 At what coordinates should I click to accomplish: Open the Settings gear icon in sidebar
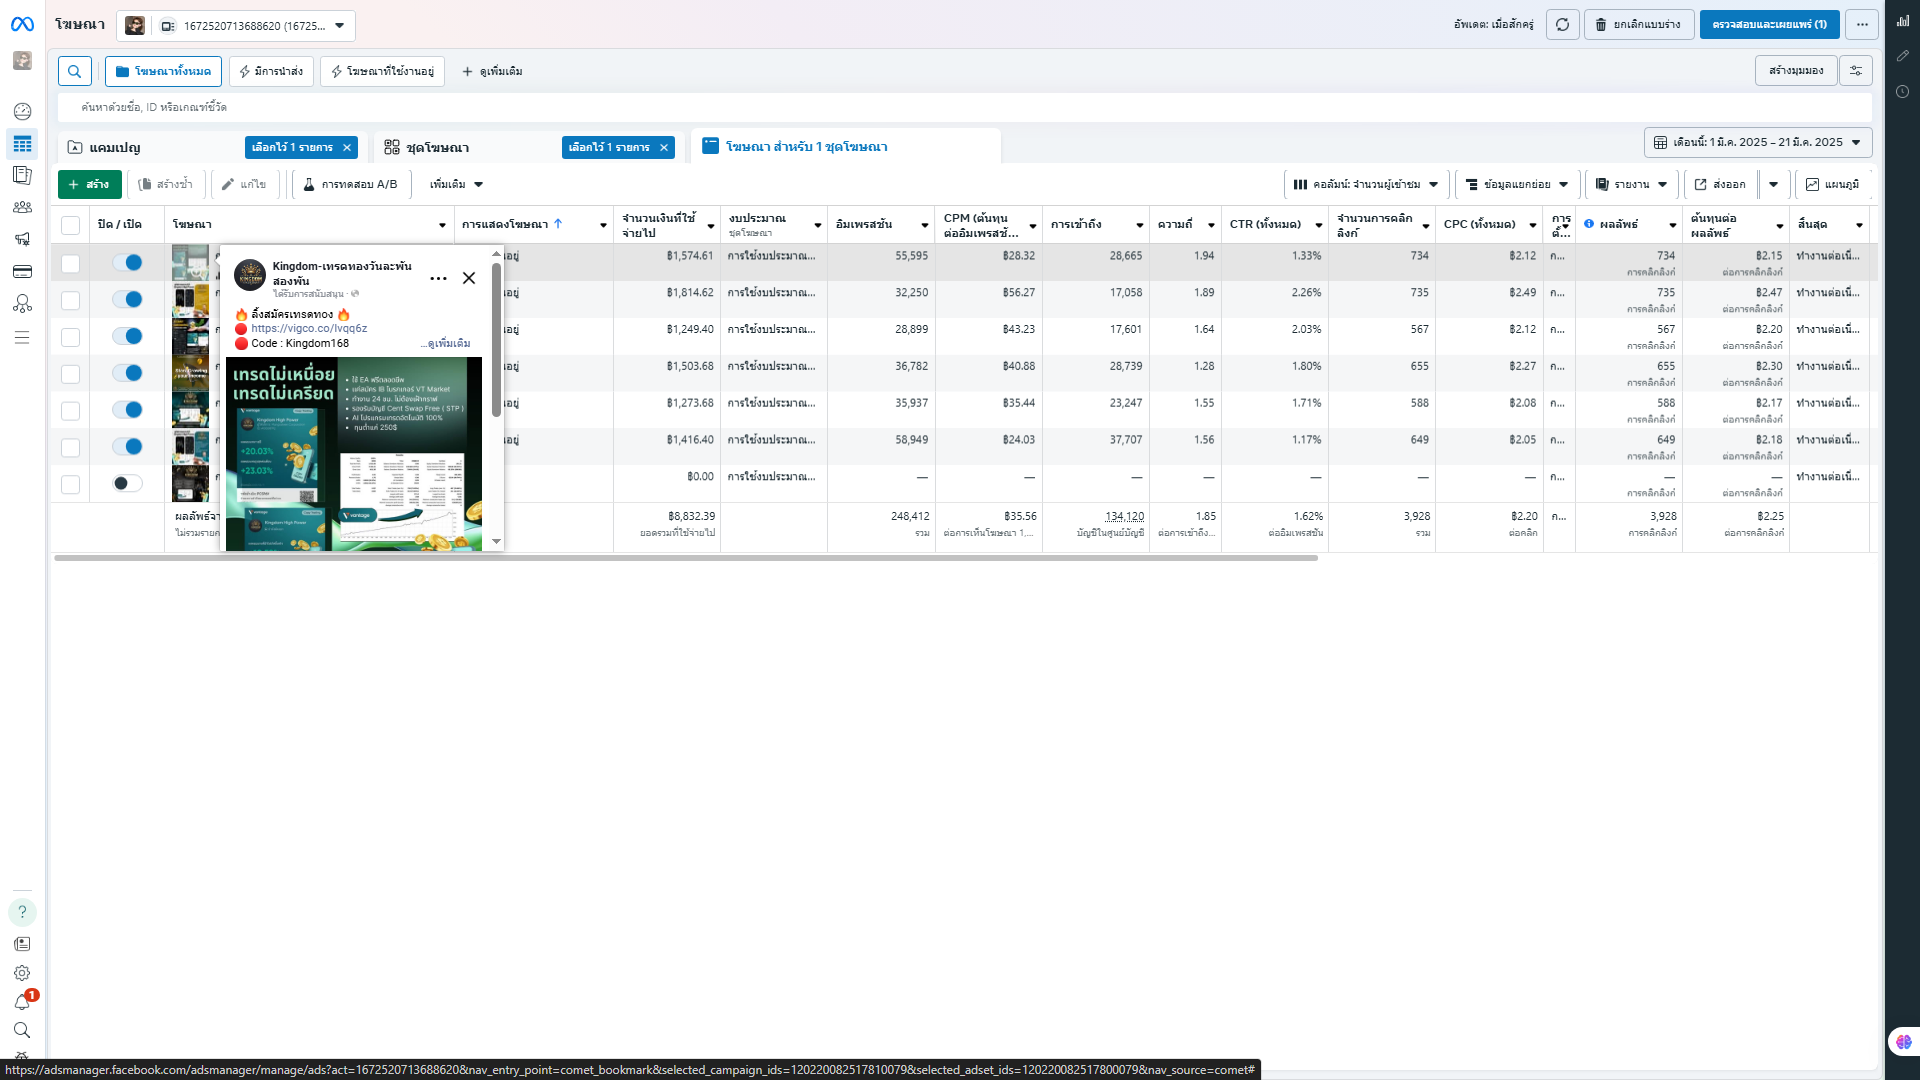tap(22, 973)
